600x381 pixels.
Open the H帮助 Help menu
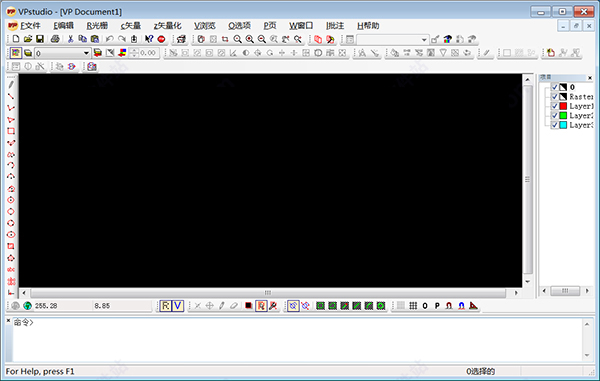pyautogui.click(x=368, y=26)
